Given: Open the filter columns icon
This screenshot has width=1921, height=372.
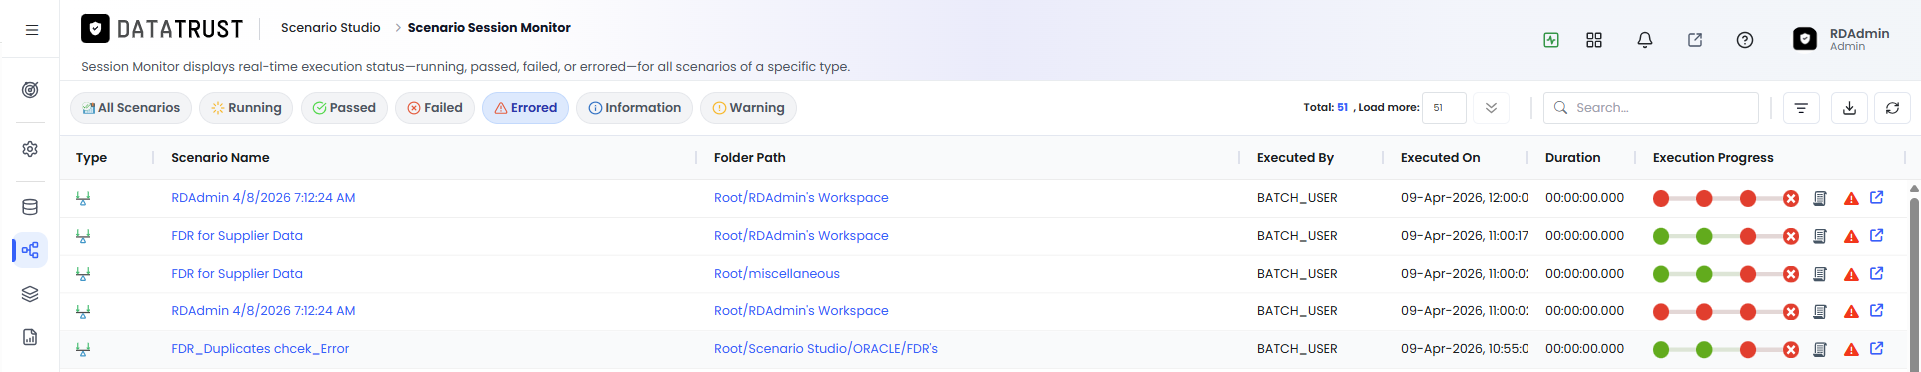Looking at the screenshot, I should tap(1801, 108).
